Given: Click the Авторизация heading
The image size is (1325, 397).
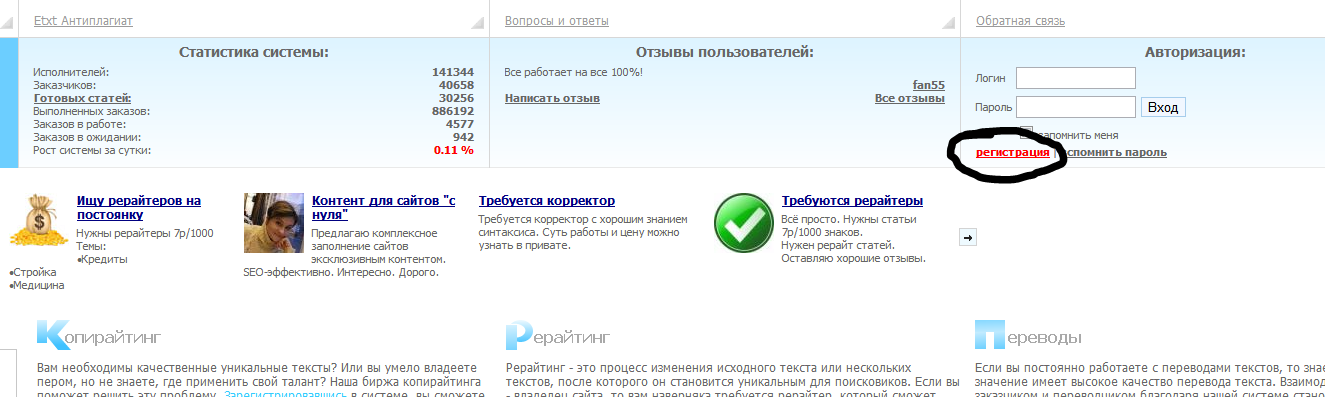Looking at the screenshot, I should point(1195,52).
